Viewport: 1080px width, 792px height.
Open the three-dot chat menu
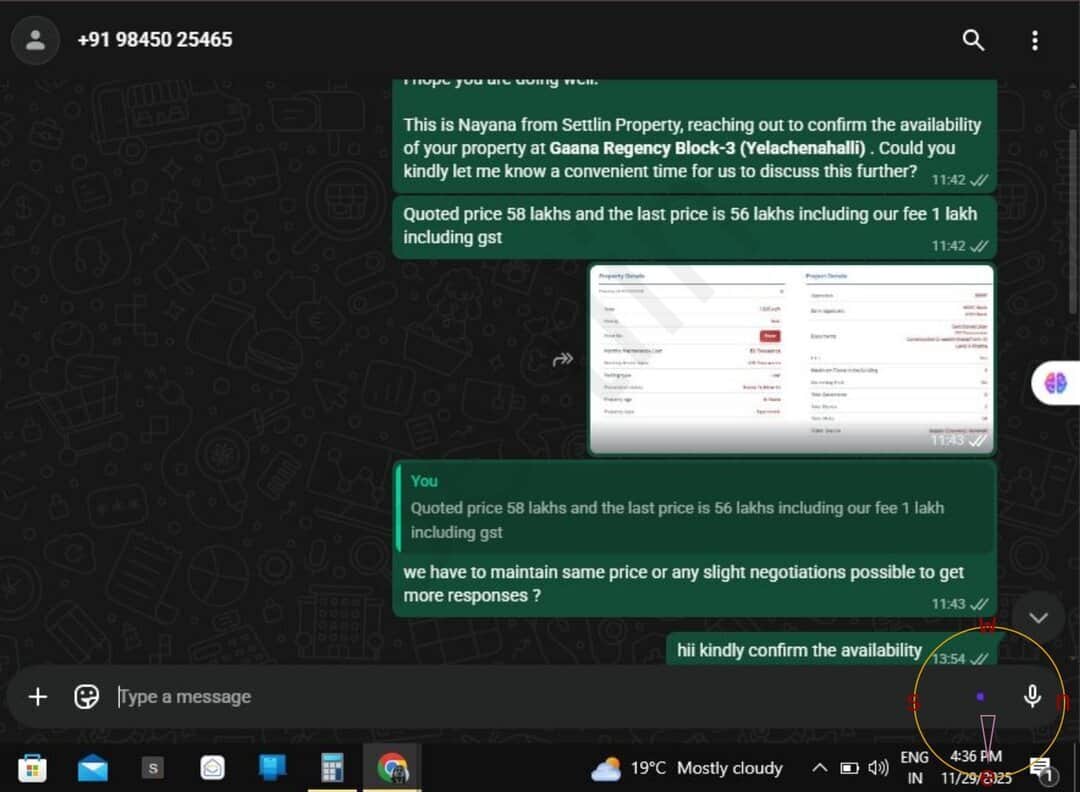coord(1034,40)
